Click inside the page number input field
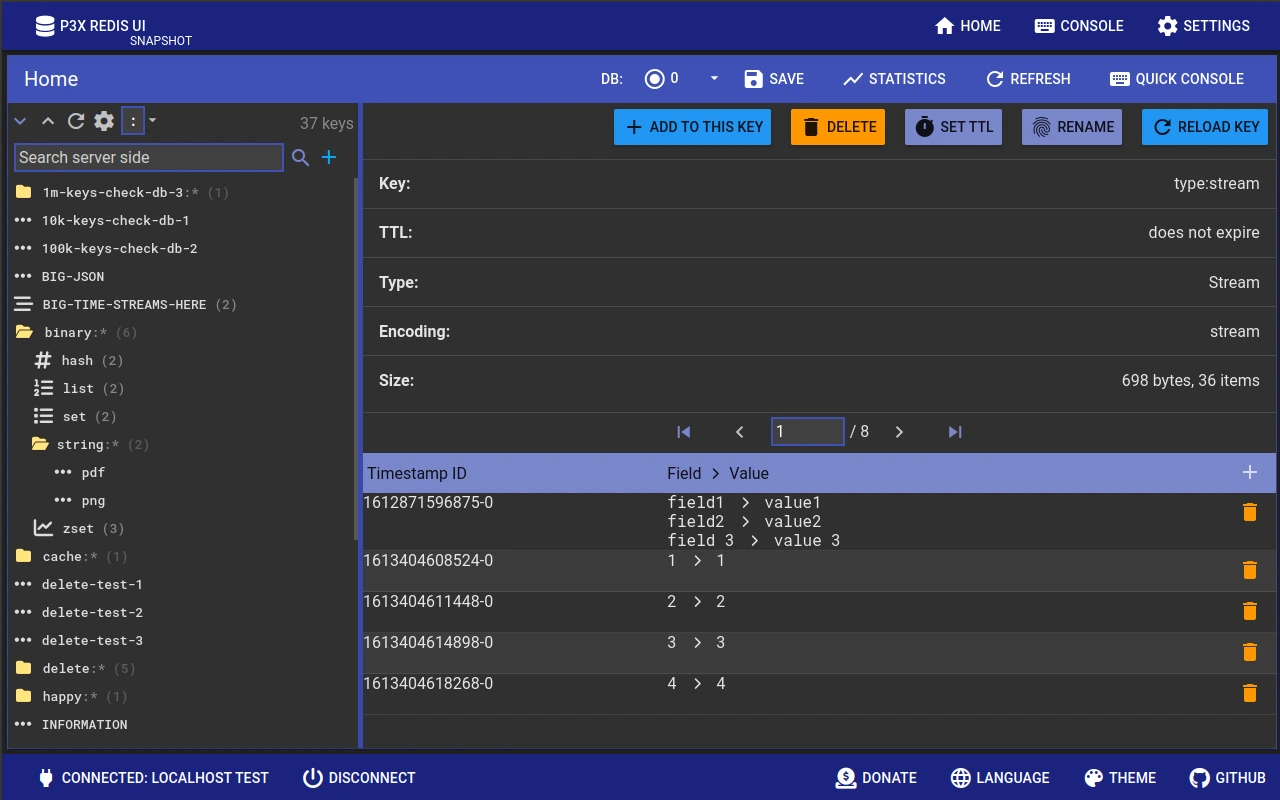1280x800 pixels. point(807,431)
